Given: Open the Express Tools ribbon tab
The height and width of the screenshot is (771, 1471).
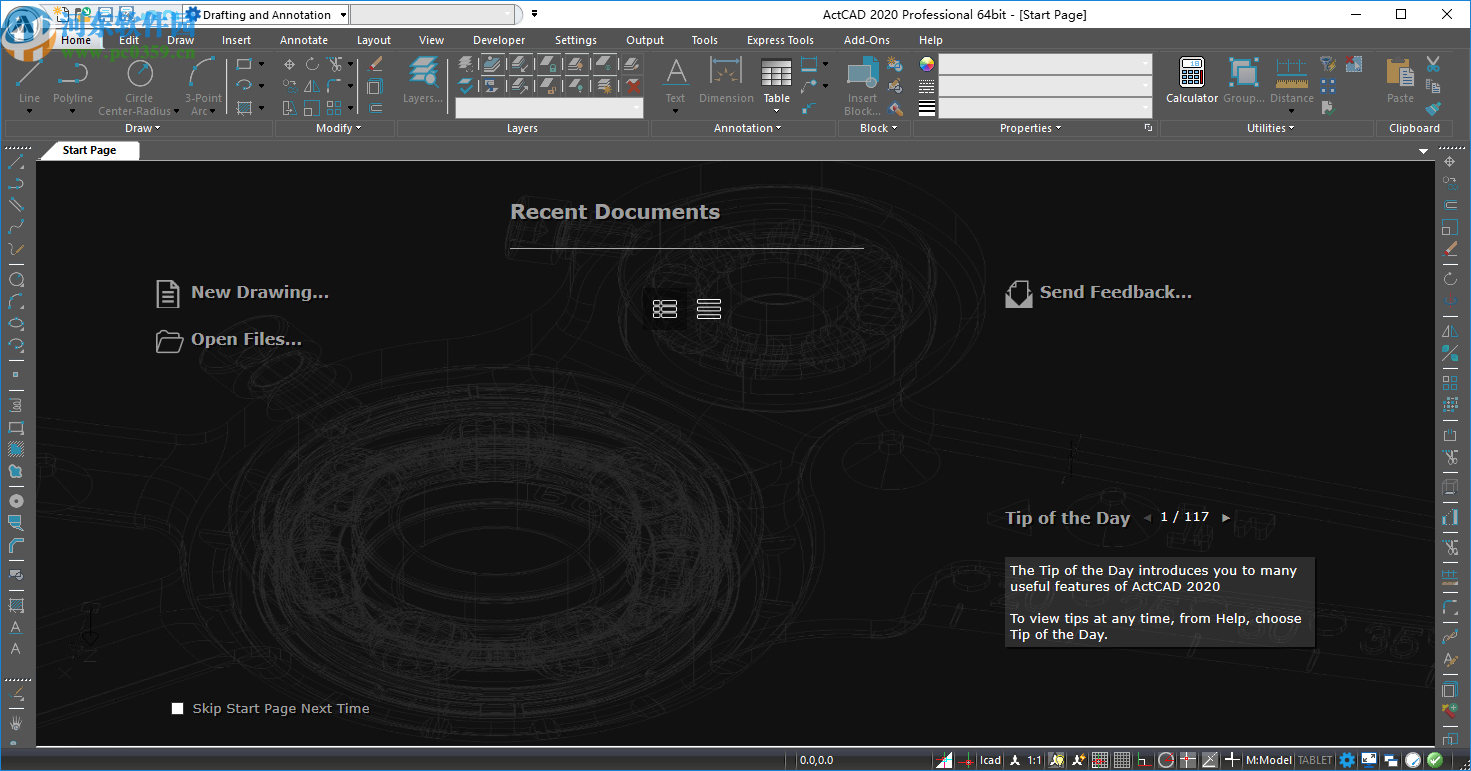Looking at the screenshot, I should 780,40.
